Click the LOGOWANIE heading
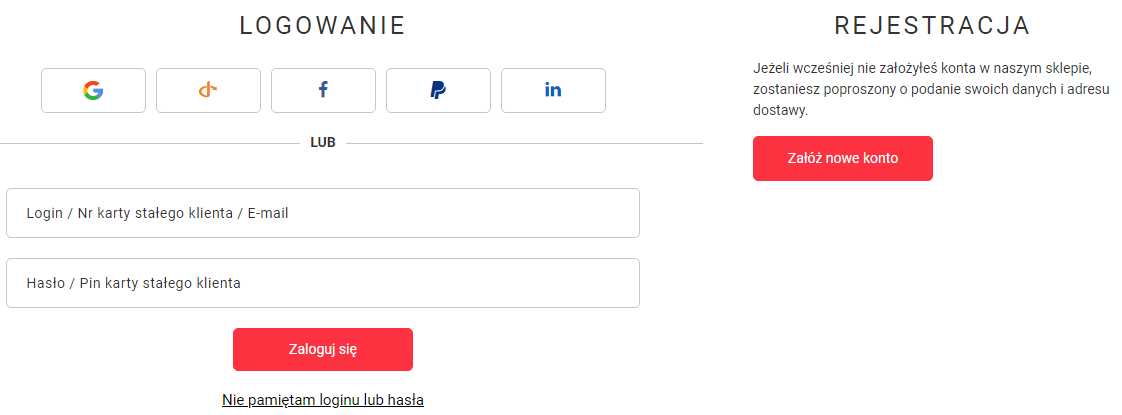This screenshot has height=415, width=1122. [323, 26]
